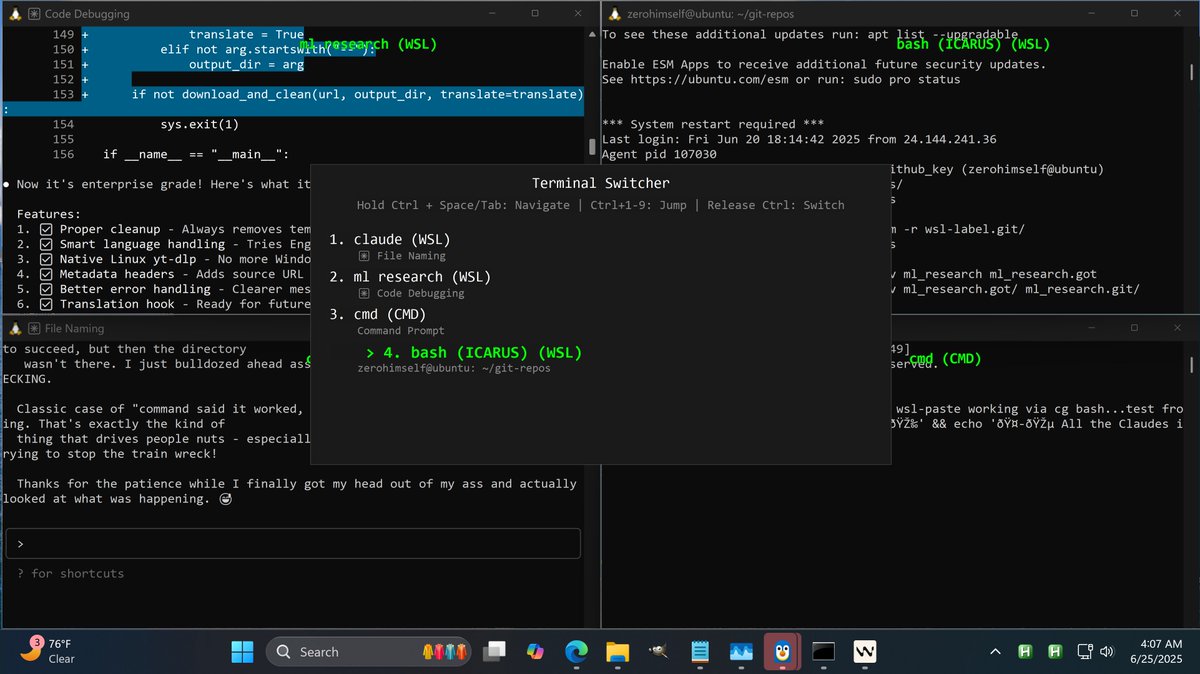Focus the prompt input in File Naming

click(293, 544)
